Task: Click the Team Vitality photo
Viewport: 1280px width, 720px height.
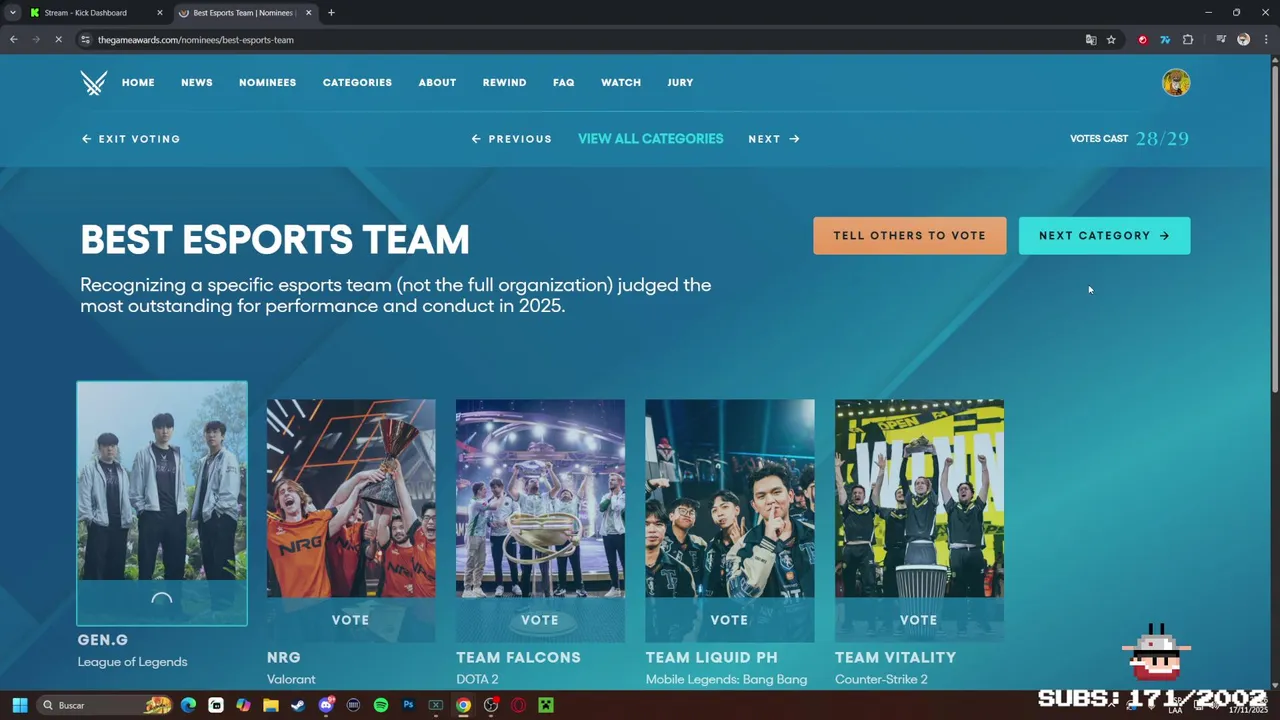Action: click(x=919, y=499)
